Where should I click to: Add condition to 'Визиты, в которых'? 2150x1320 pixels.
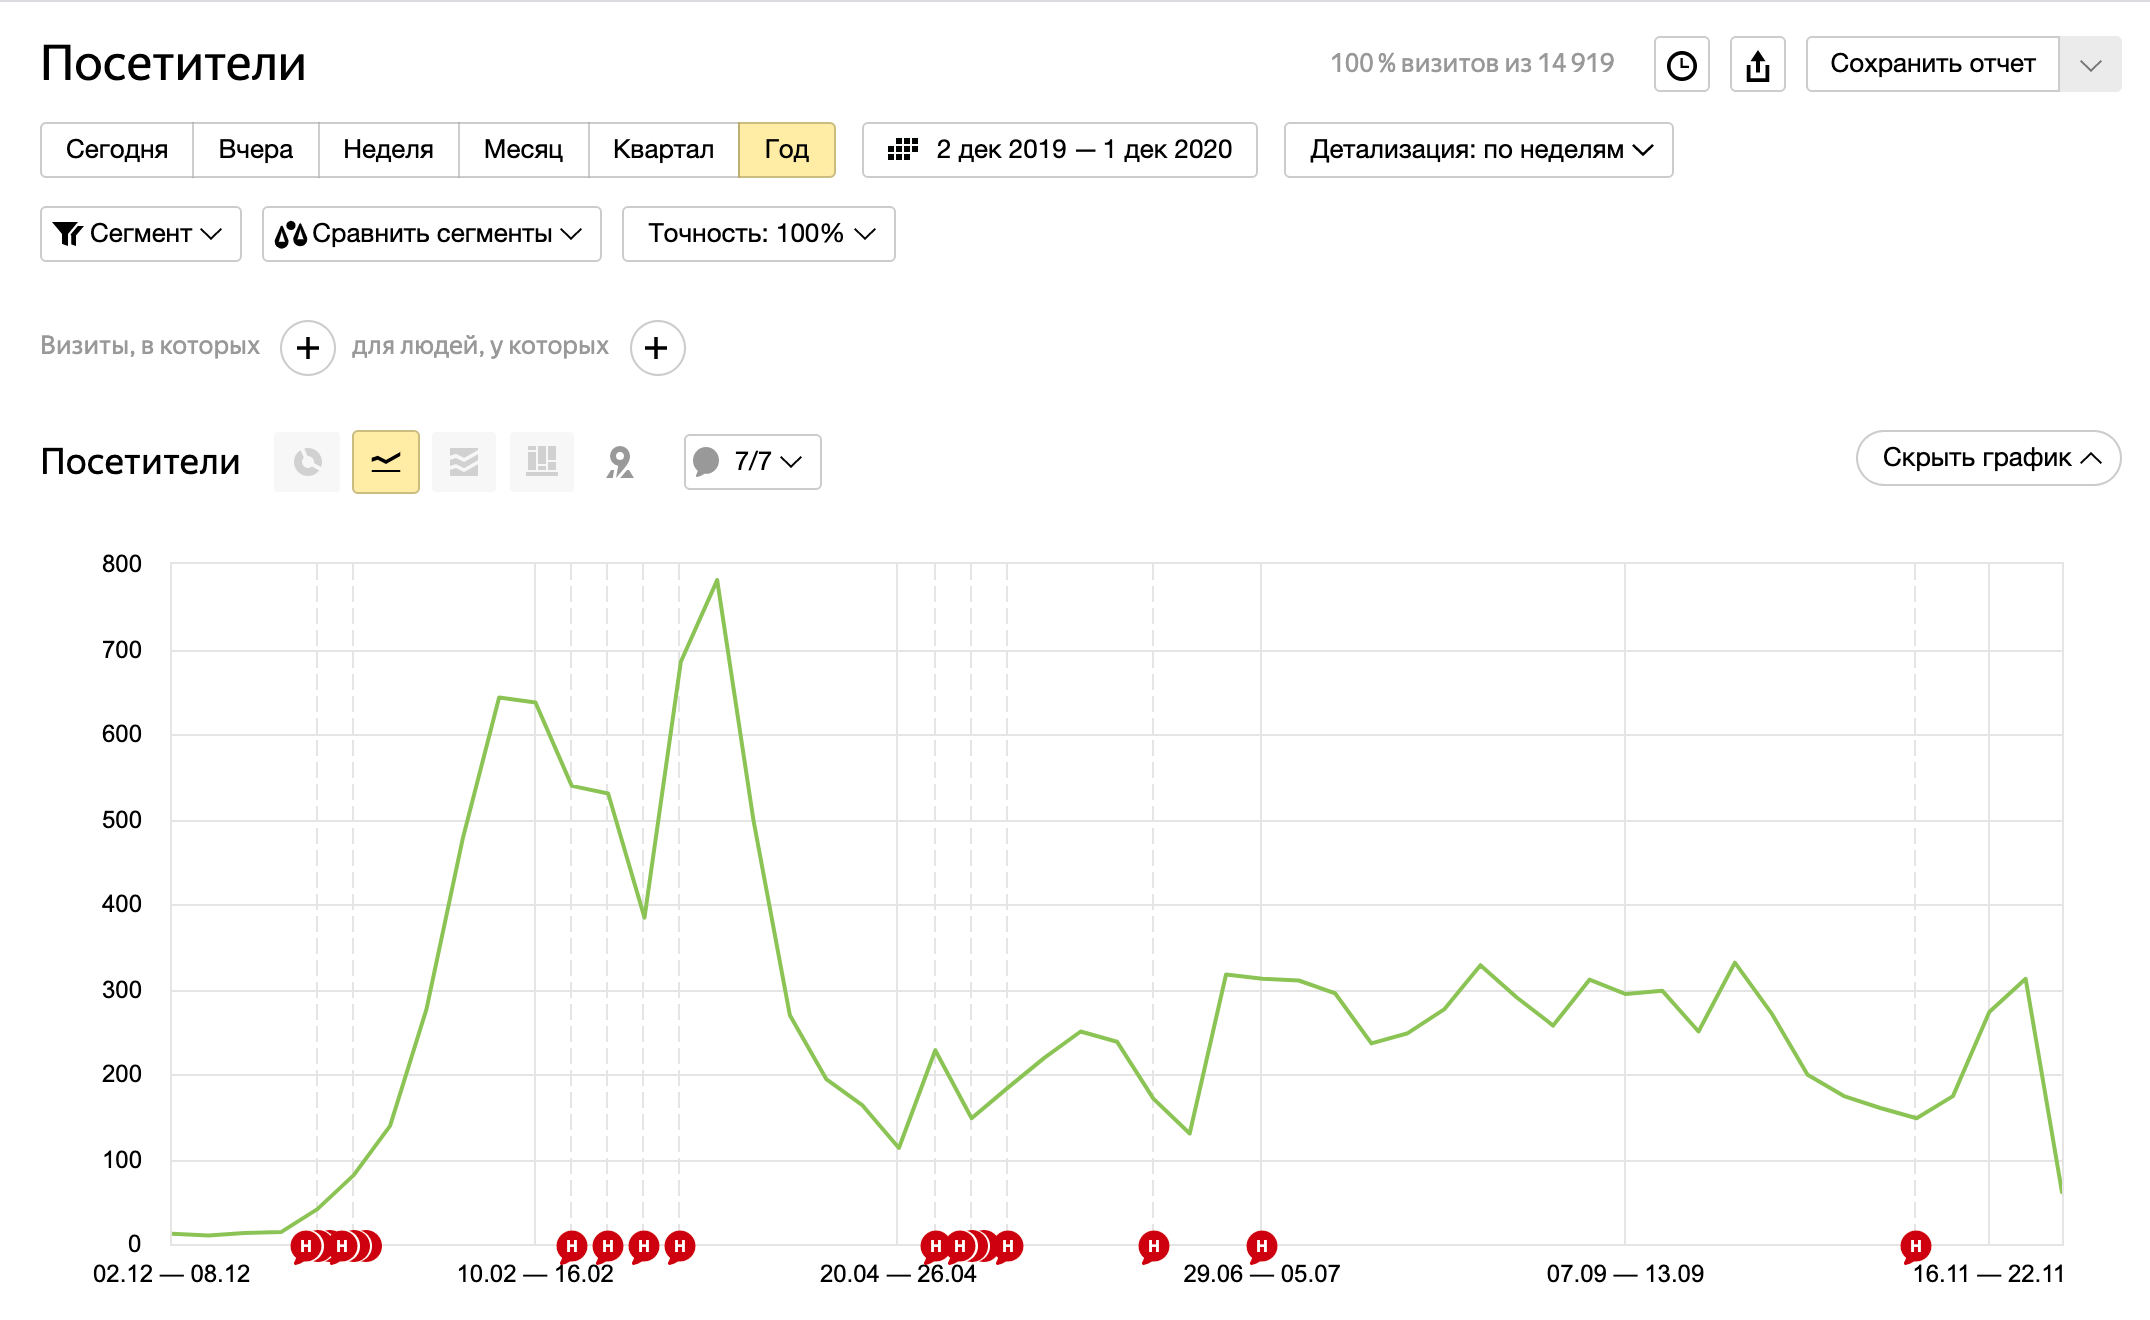[307, 348]
